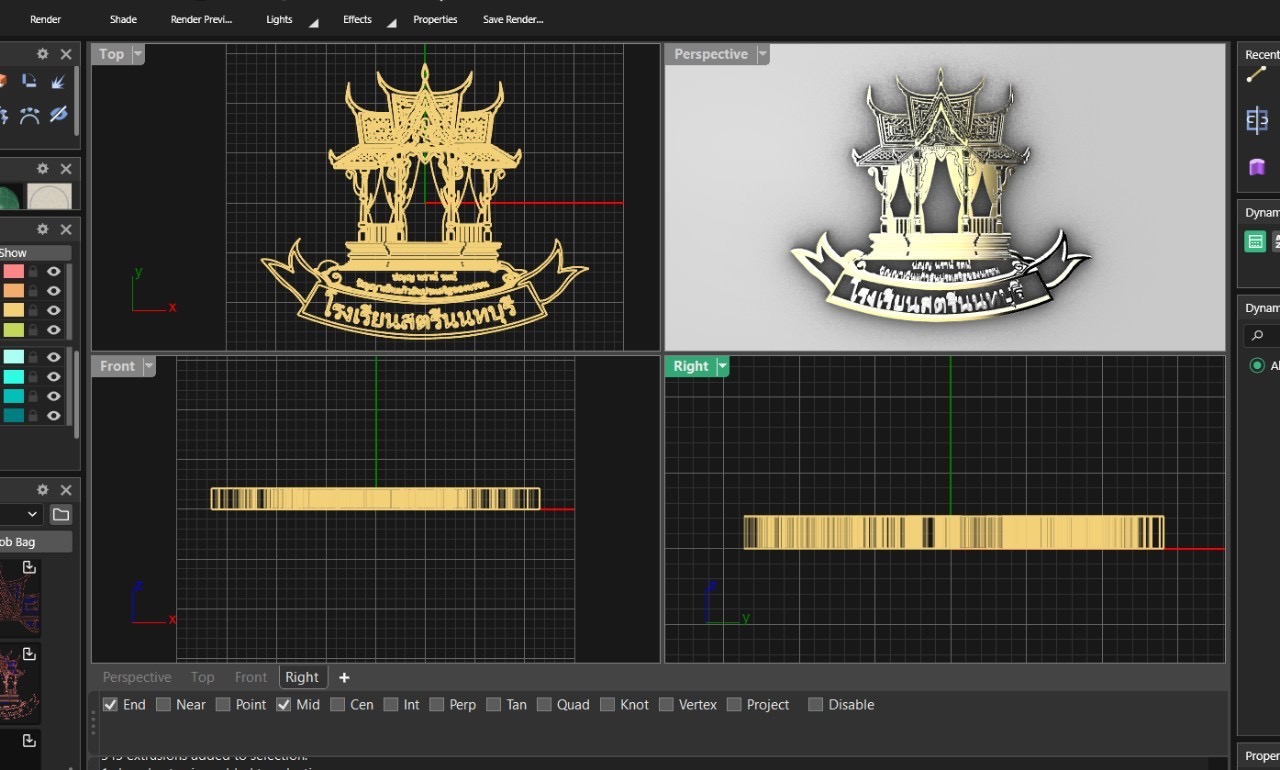1280x770 pixels.
Task: Uncheck the End object snap
Action: click(111, 704)
